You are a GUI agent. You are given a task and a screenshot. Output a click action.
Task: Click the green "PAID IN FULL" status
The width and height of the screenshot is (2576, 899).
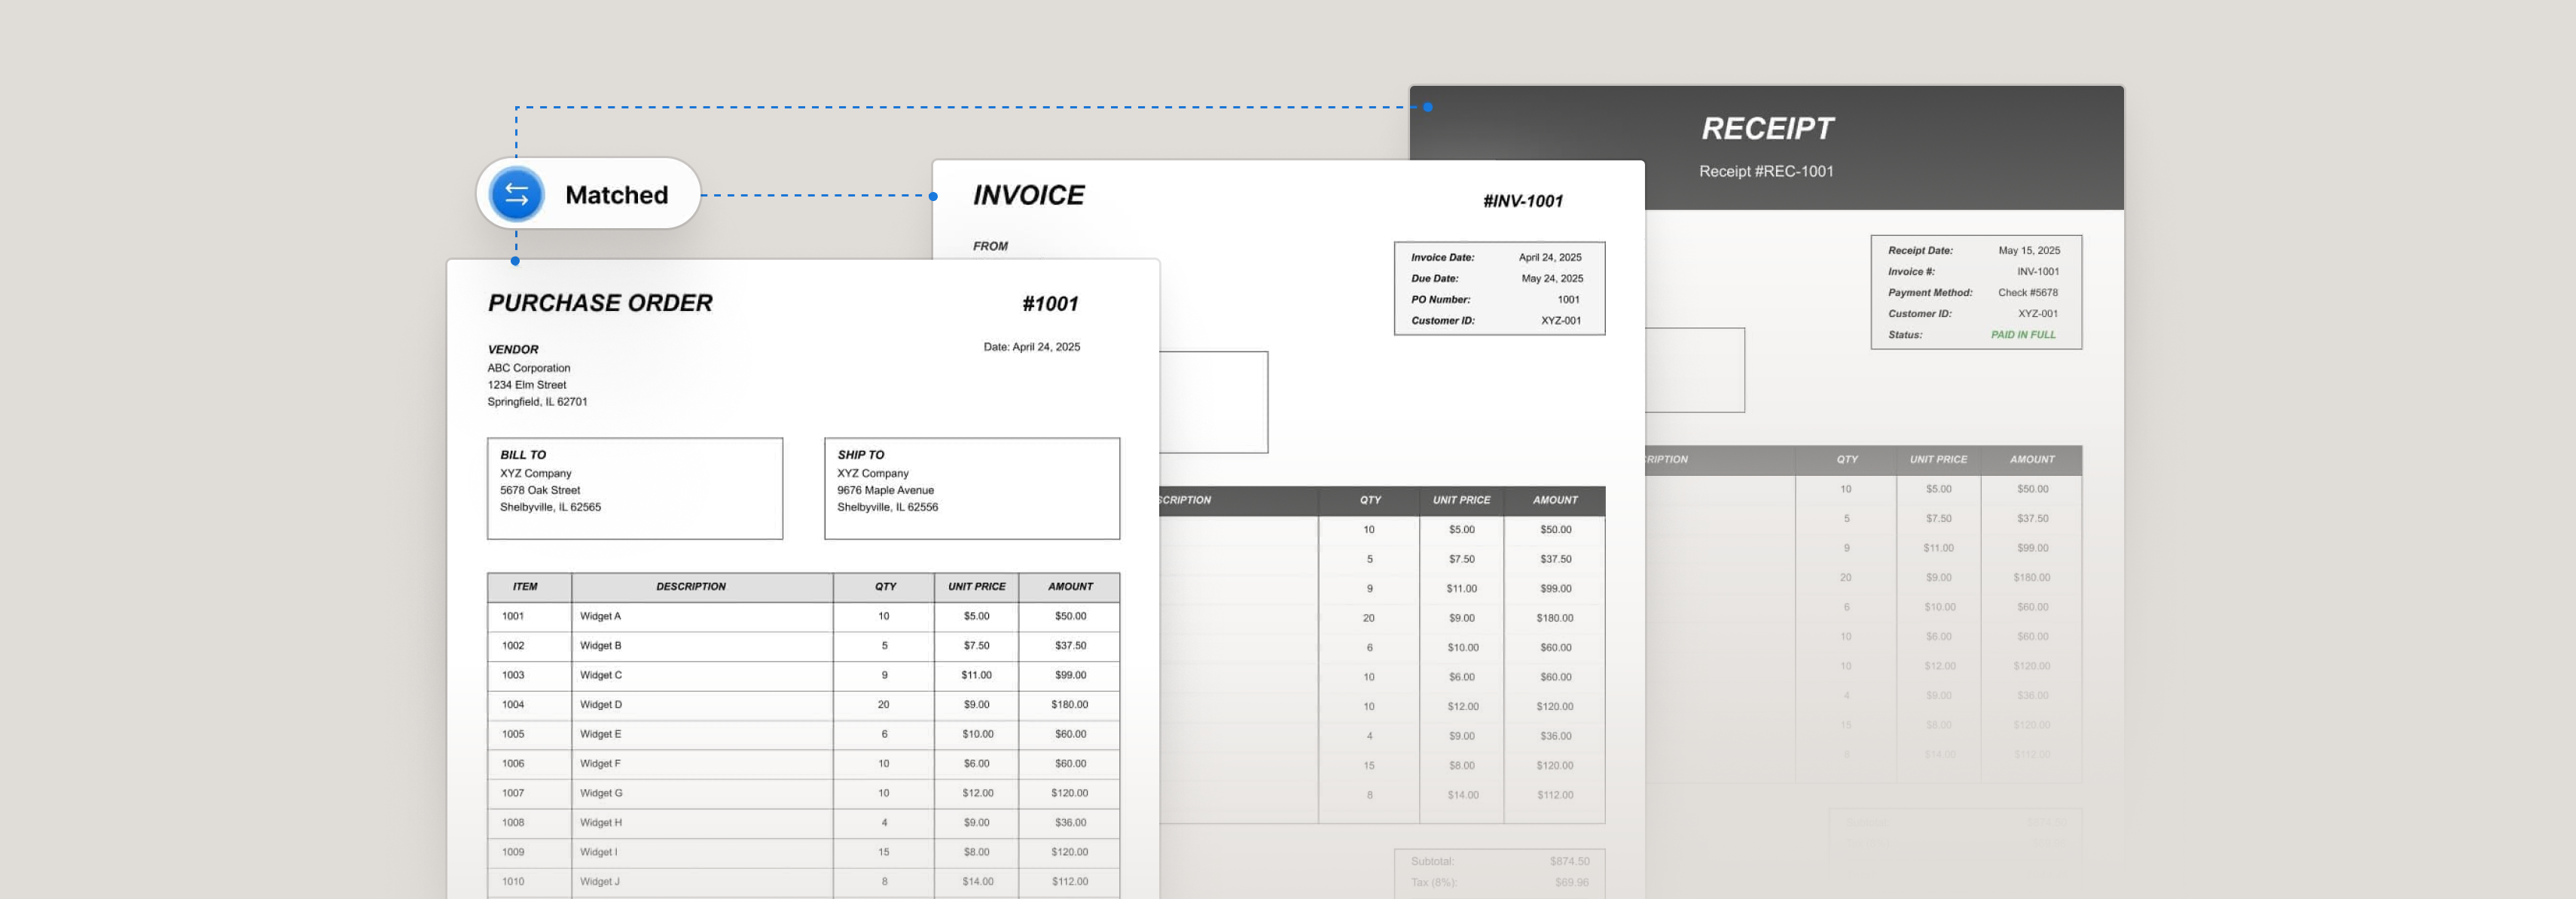pos(2023,335)
